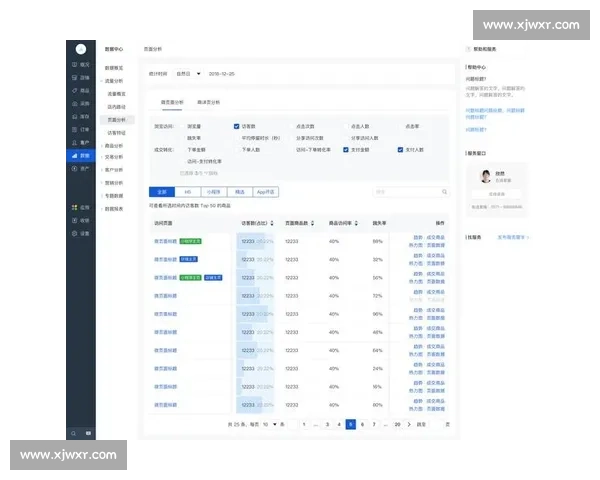Image resolution: width=600 pixels, height=480 pixels.
Task: Click the 全部 filter button
Action: click(x=163, y=191)
